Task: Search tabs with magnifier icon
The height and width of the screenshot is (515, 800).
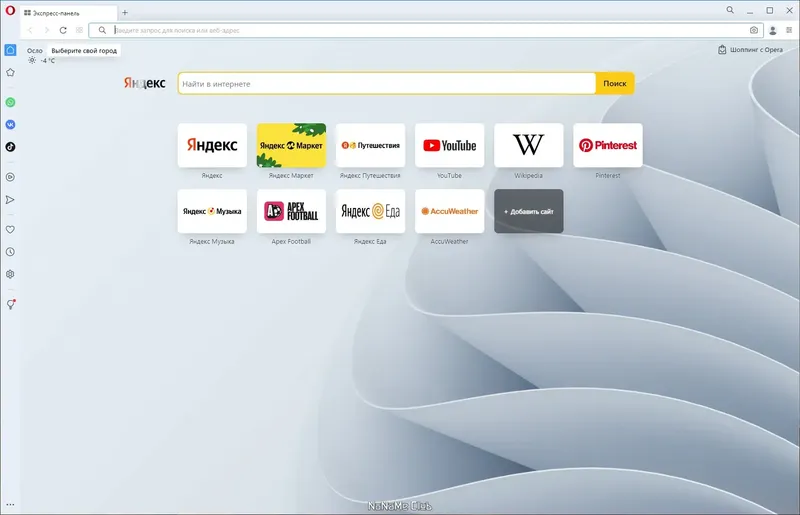Action: click(x=730, y=10)
